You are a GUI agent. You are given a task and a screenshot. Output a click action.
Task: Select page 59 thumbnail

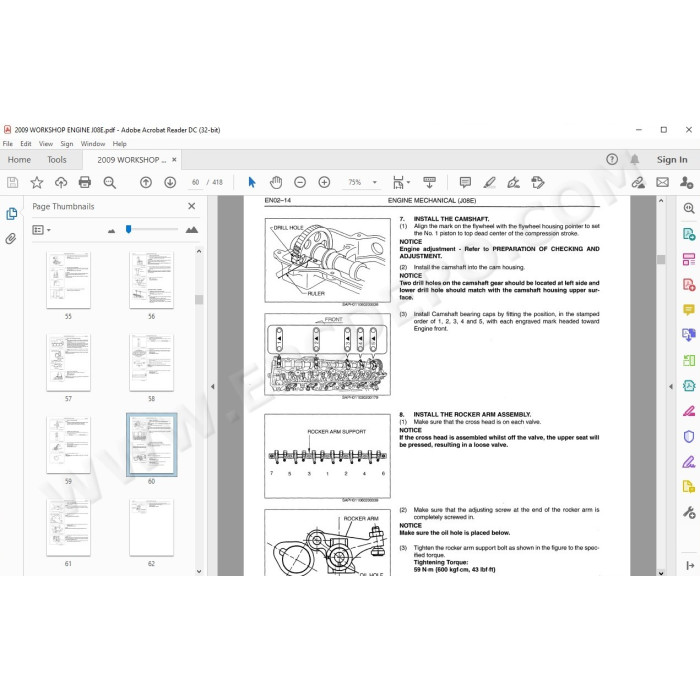(x=68, y=445)
